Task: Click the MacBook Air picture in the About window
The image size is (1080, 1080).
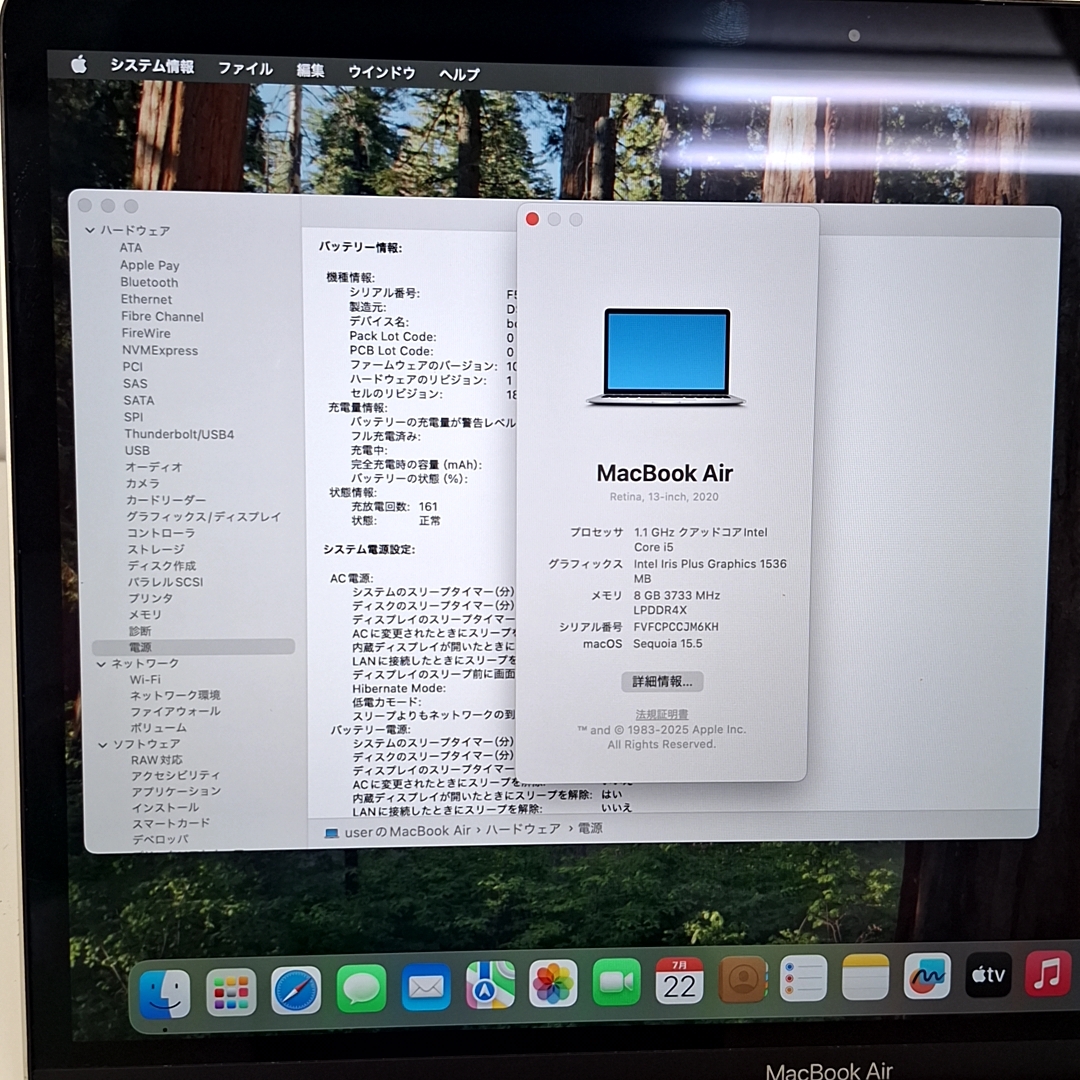Action: click(x=665, y=357)
